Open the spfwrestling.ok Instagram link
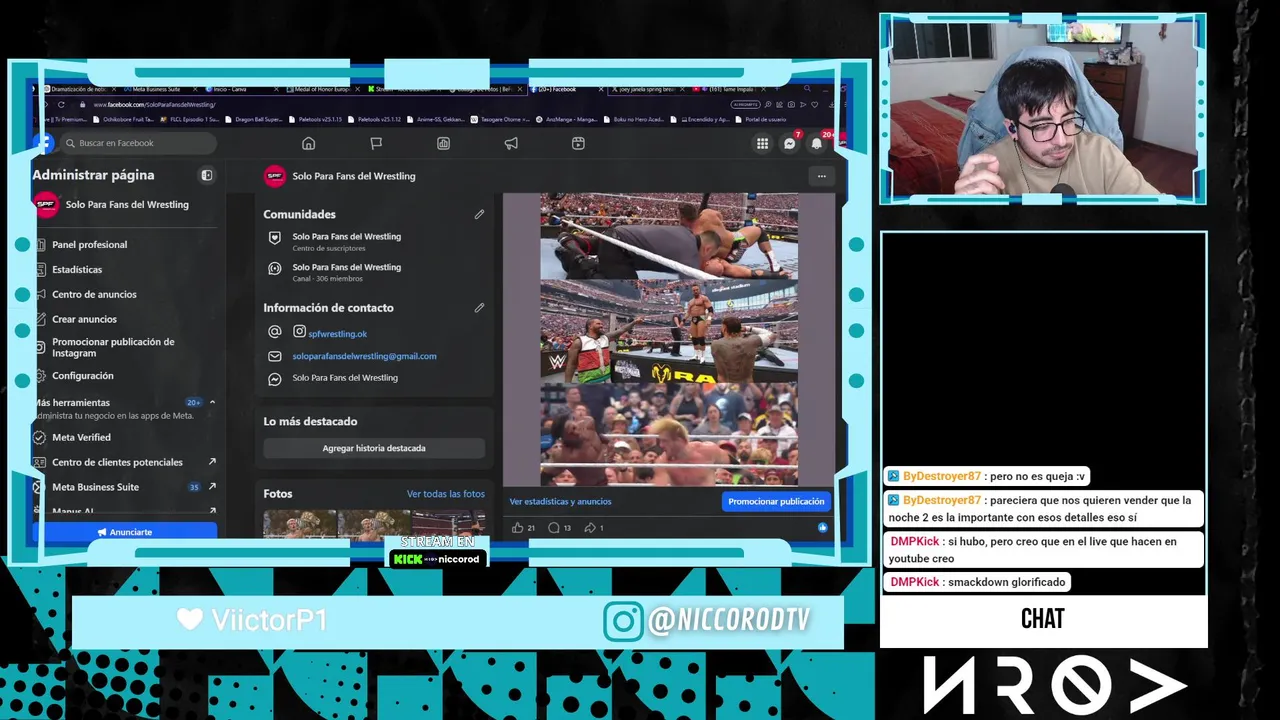This screenshot has width=1280, height=720. pos(338,334)
